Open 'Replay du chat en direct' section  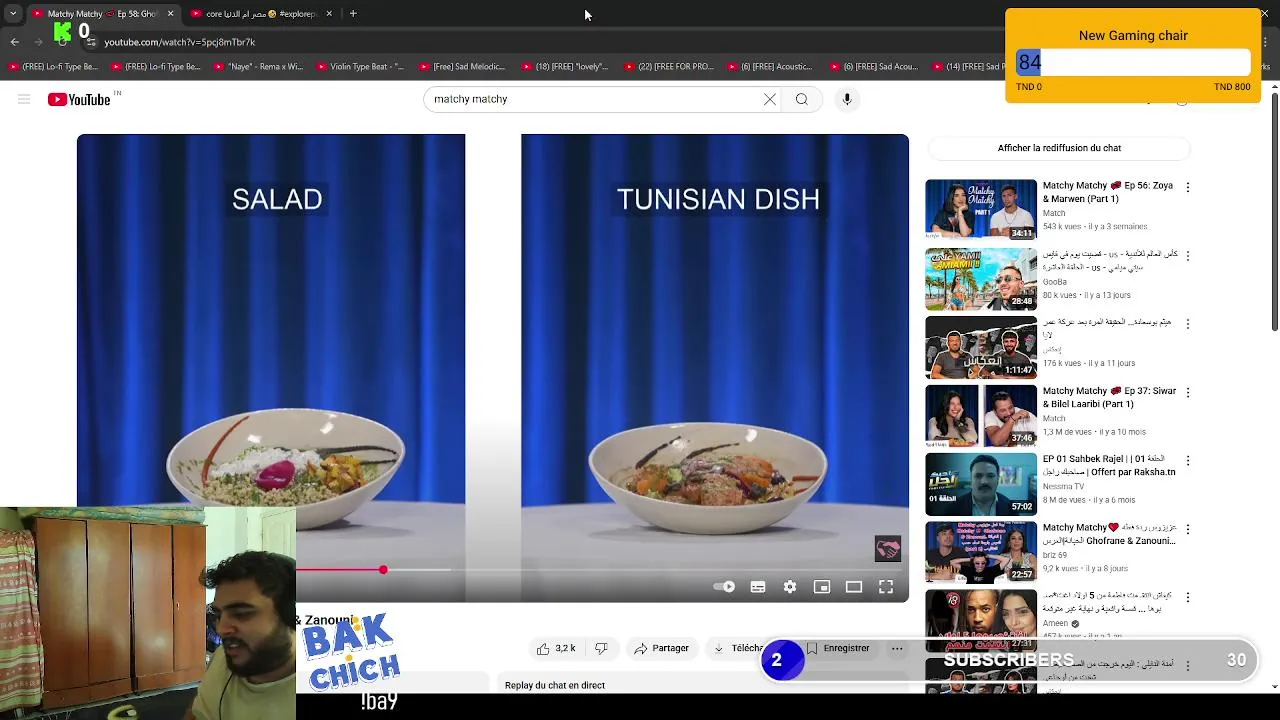pos(555,685)
